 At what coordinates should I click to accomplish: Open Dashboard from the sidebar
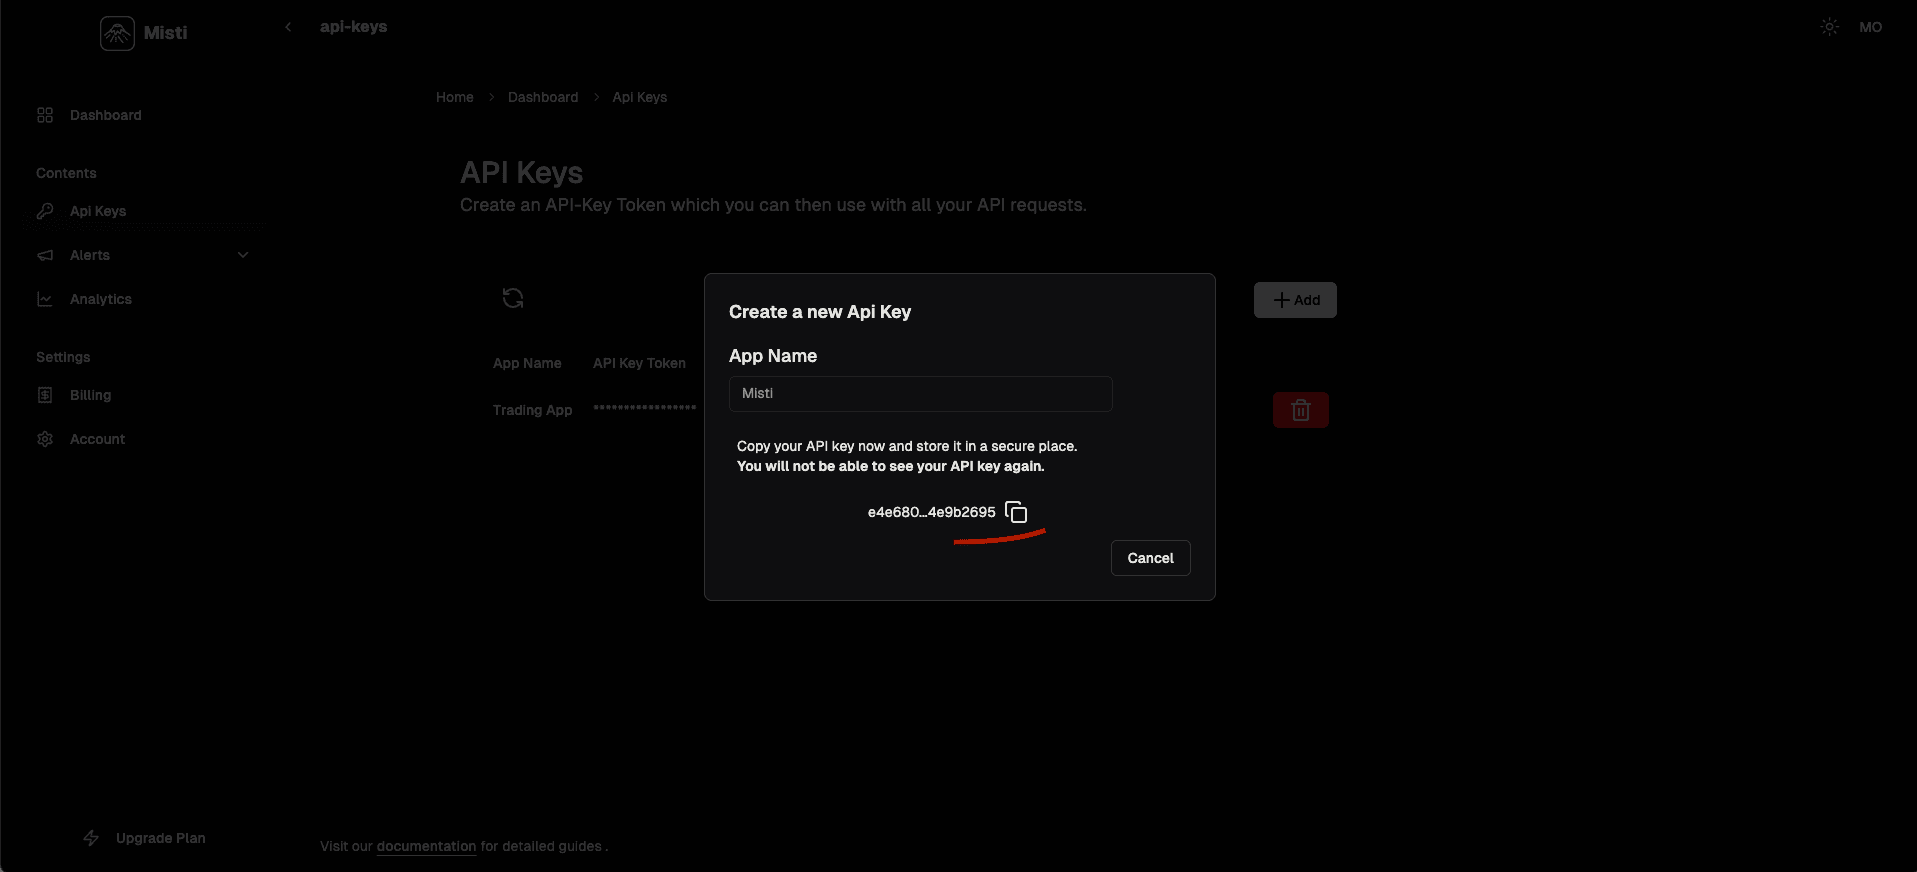point(105,115)
